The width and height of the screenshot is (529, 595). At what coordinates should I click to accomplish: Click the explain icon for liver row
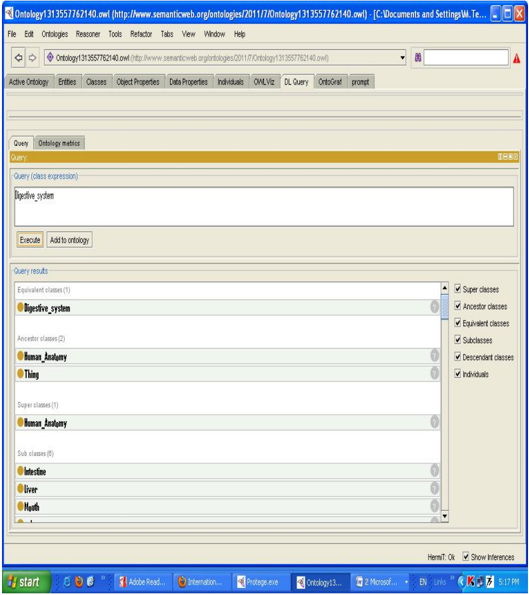435,488
